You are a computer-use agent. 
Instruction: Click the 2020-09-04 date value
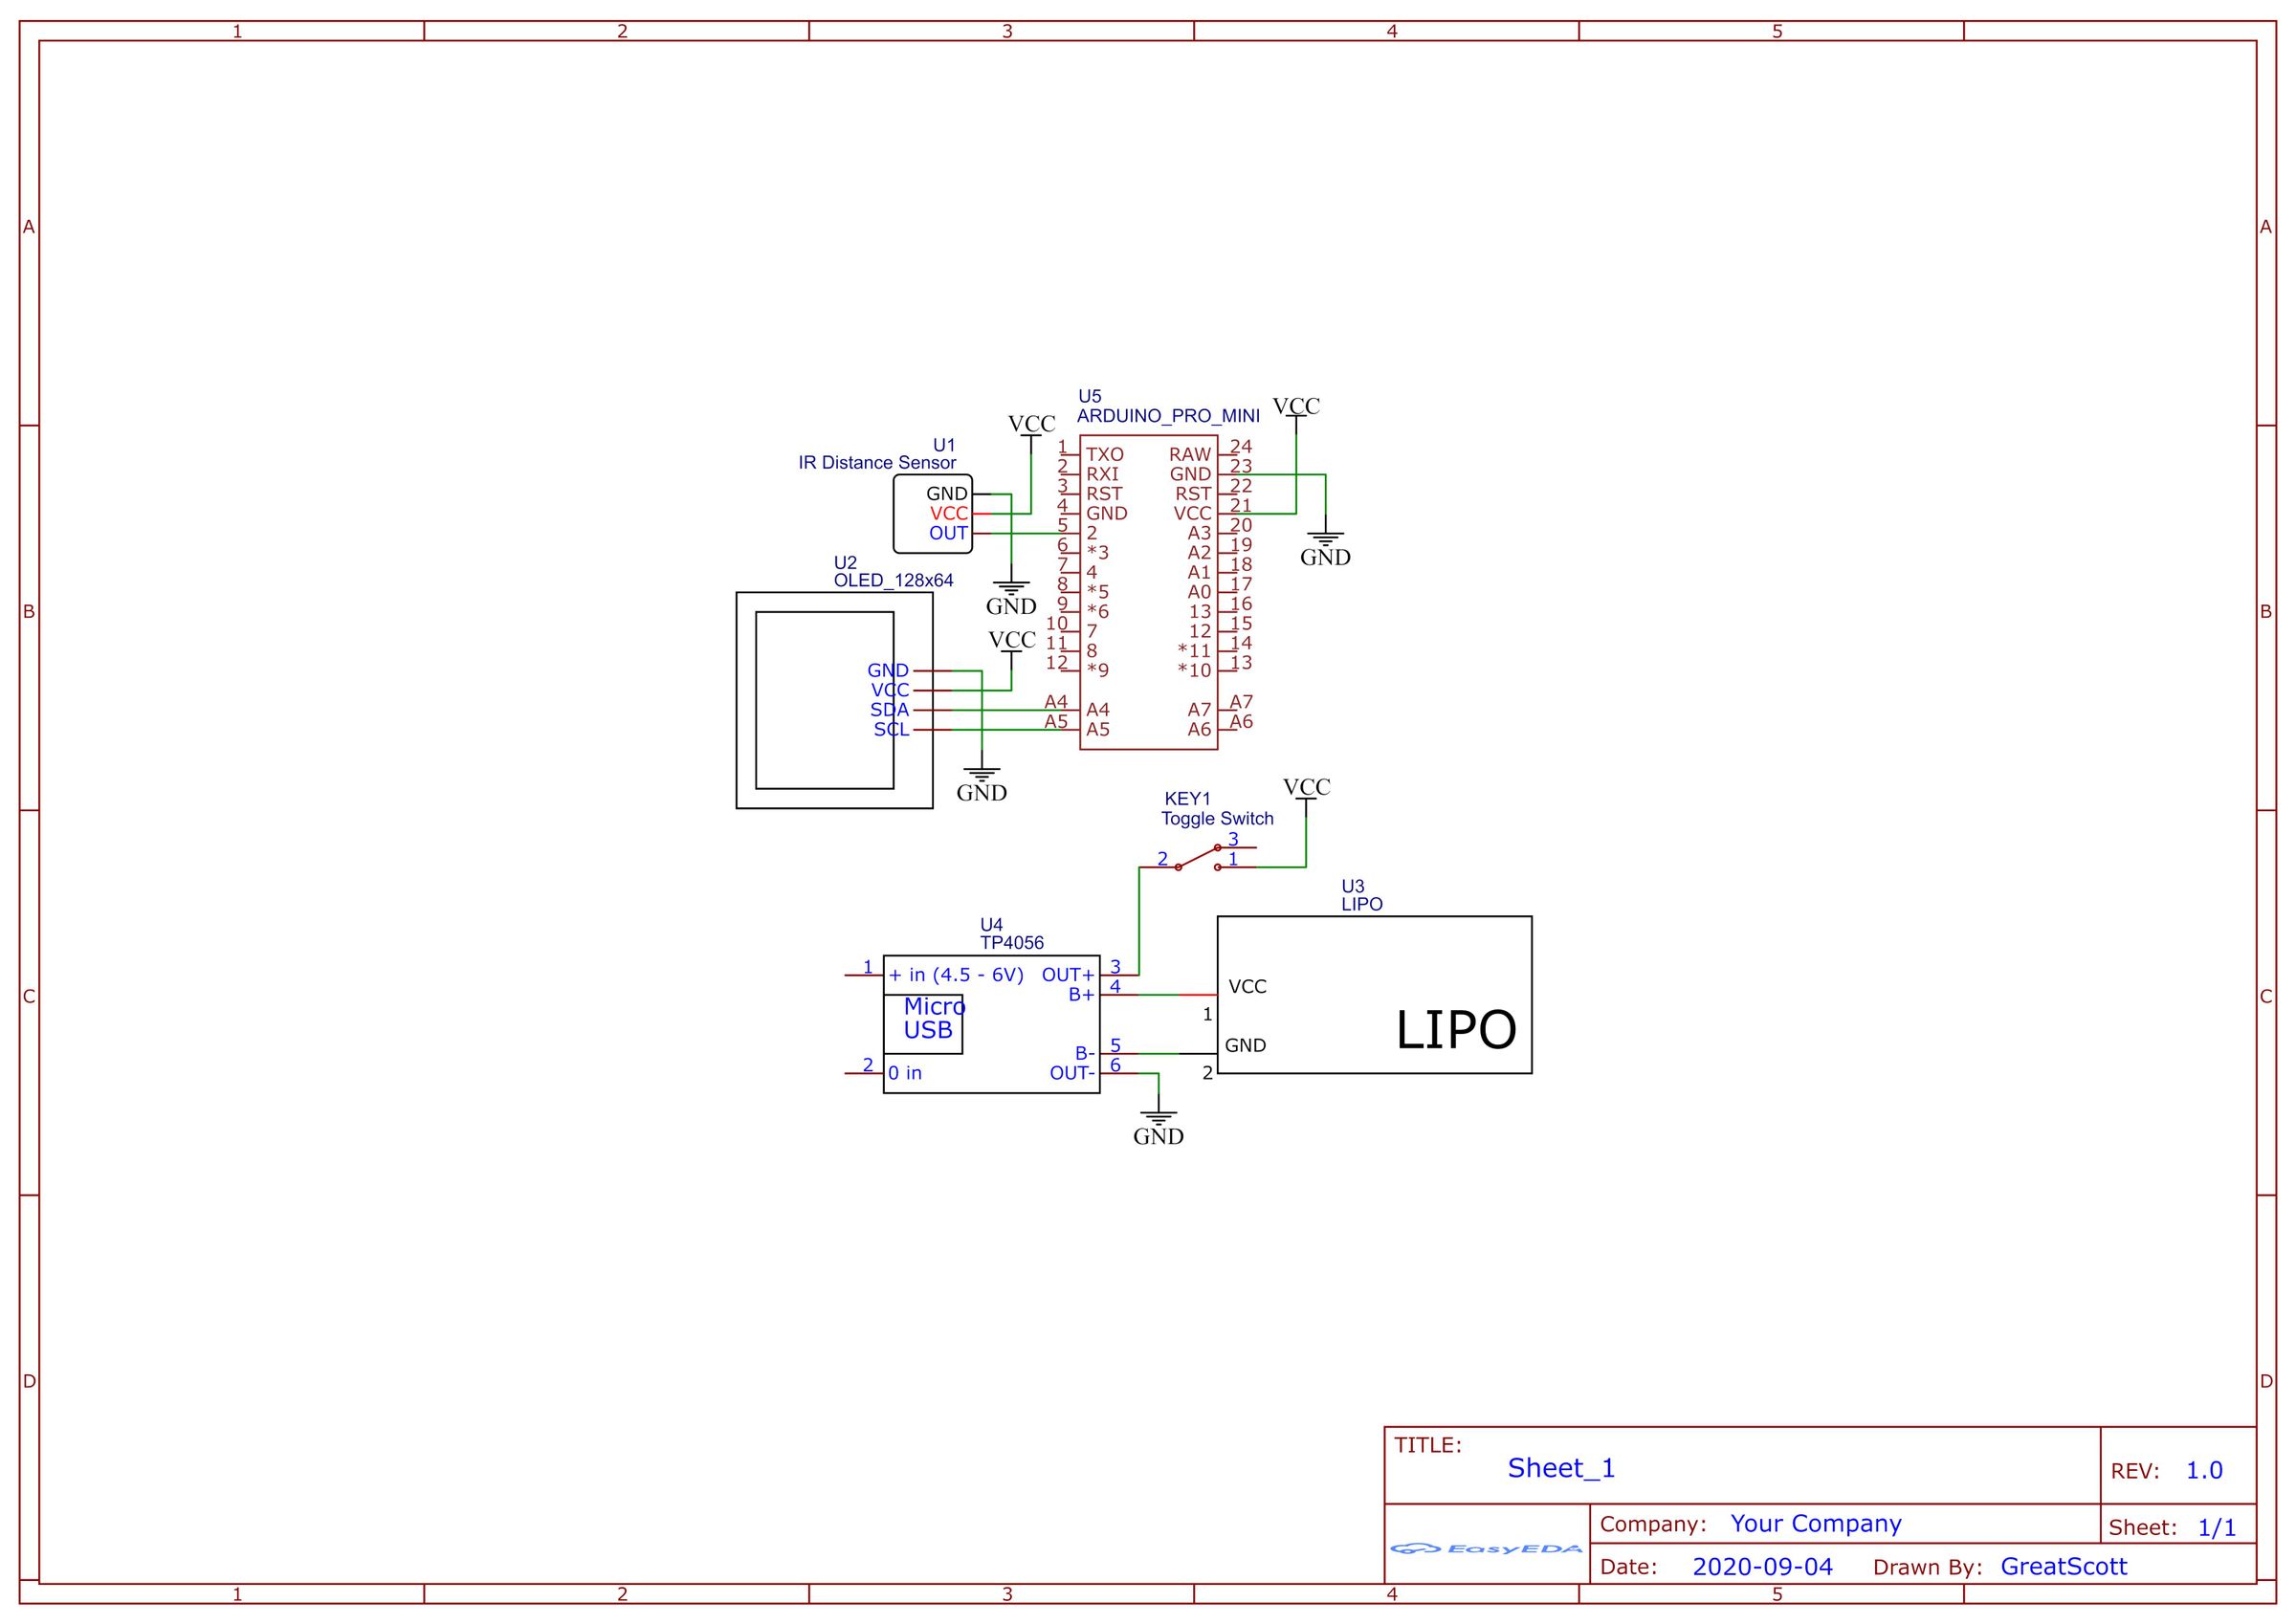coord(1762,1567)
